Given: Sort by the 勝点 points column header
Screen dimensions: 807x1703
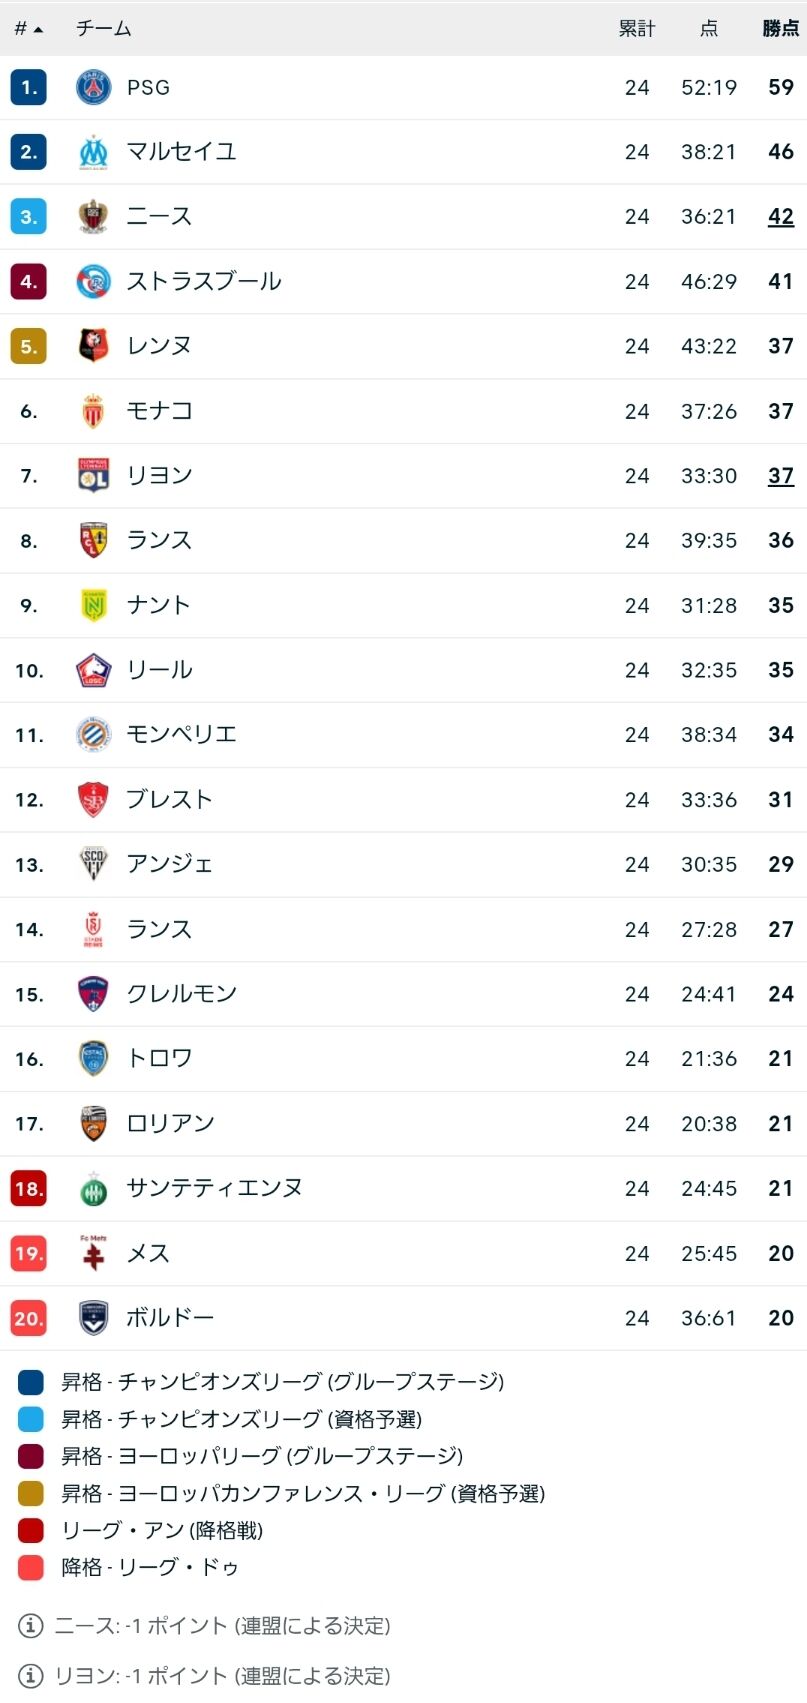Looking at the screenshot, I should [x=780, y=29].
